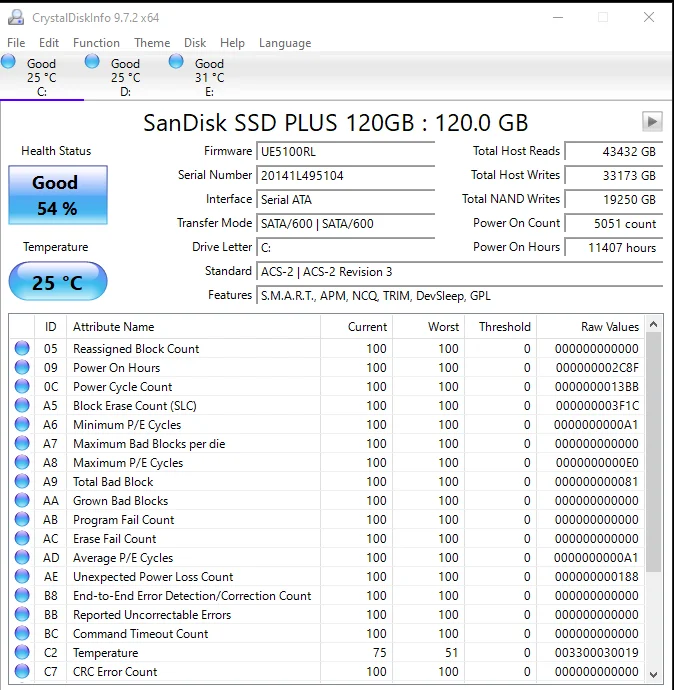This screenshot has height=690, width=674.
Task: Click status orb beside Temperature attribute row
Action: tap(22, 653)
